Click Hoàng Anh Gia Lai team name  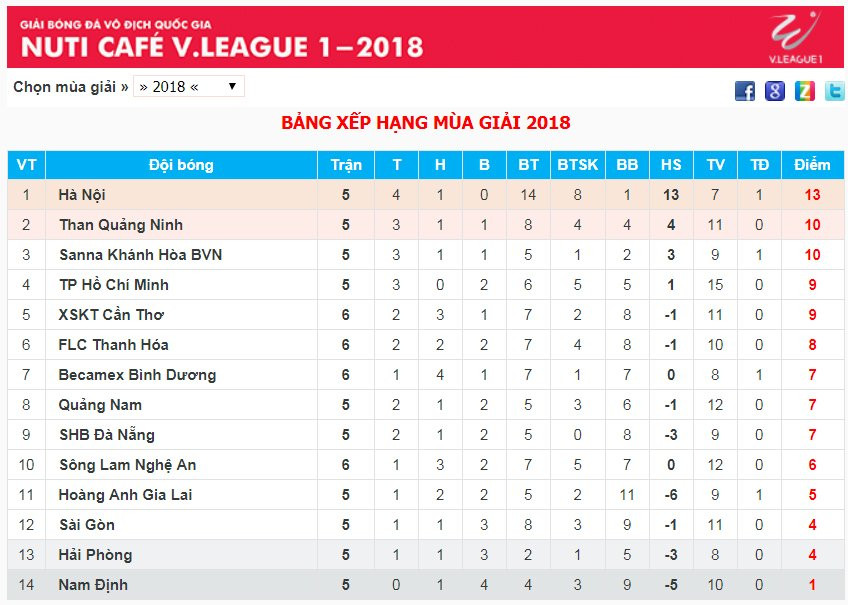pos(125,495)
